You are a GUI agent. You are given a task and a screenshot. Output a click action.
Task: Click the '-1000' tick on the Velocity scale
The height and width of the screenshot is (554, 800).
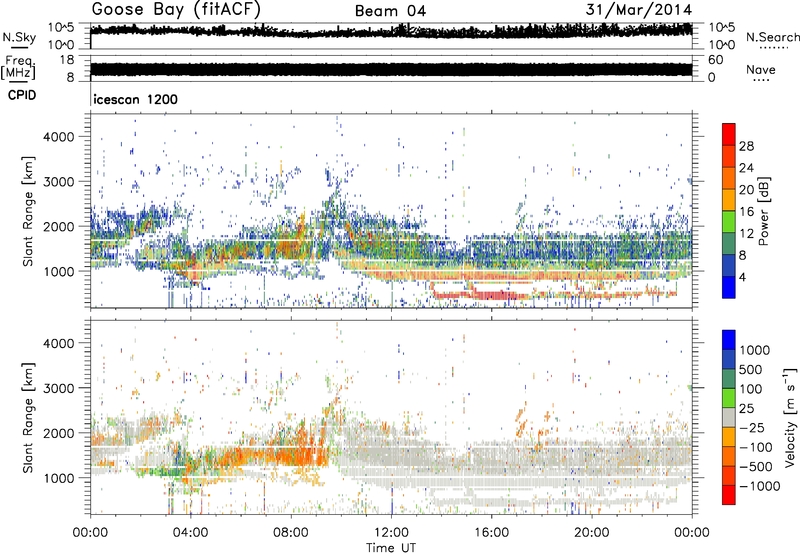coord(760,486)
